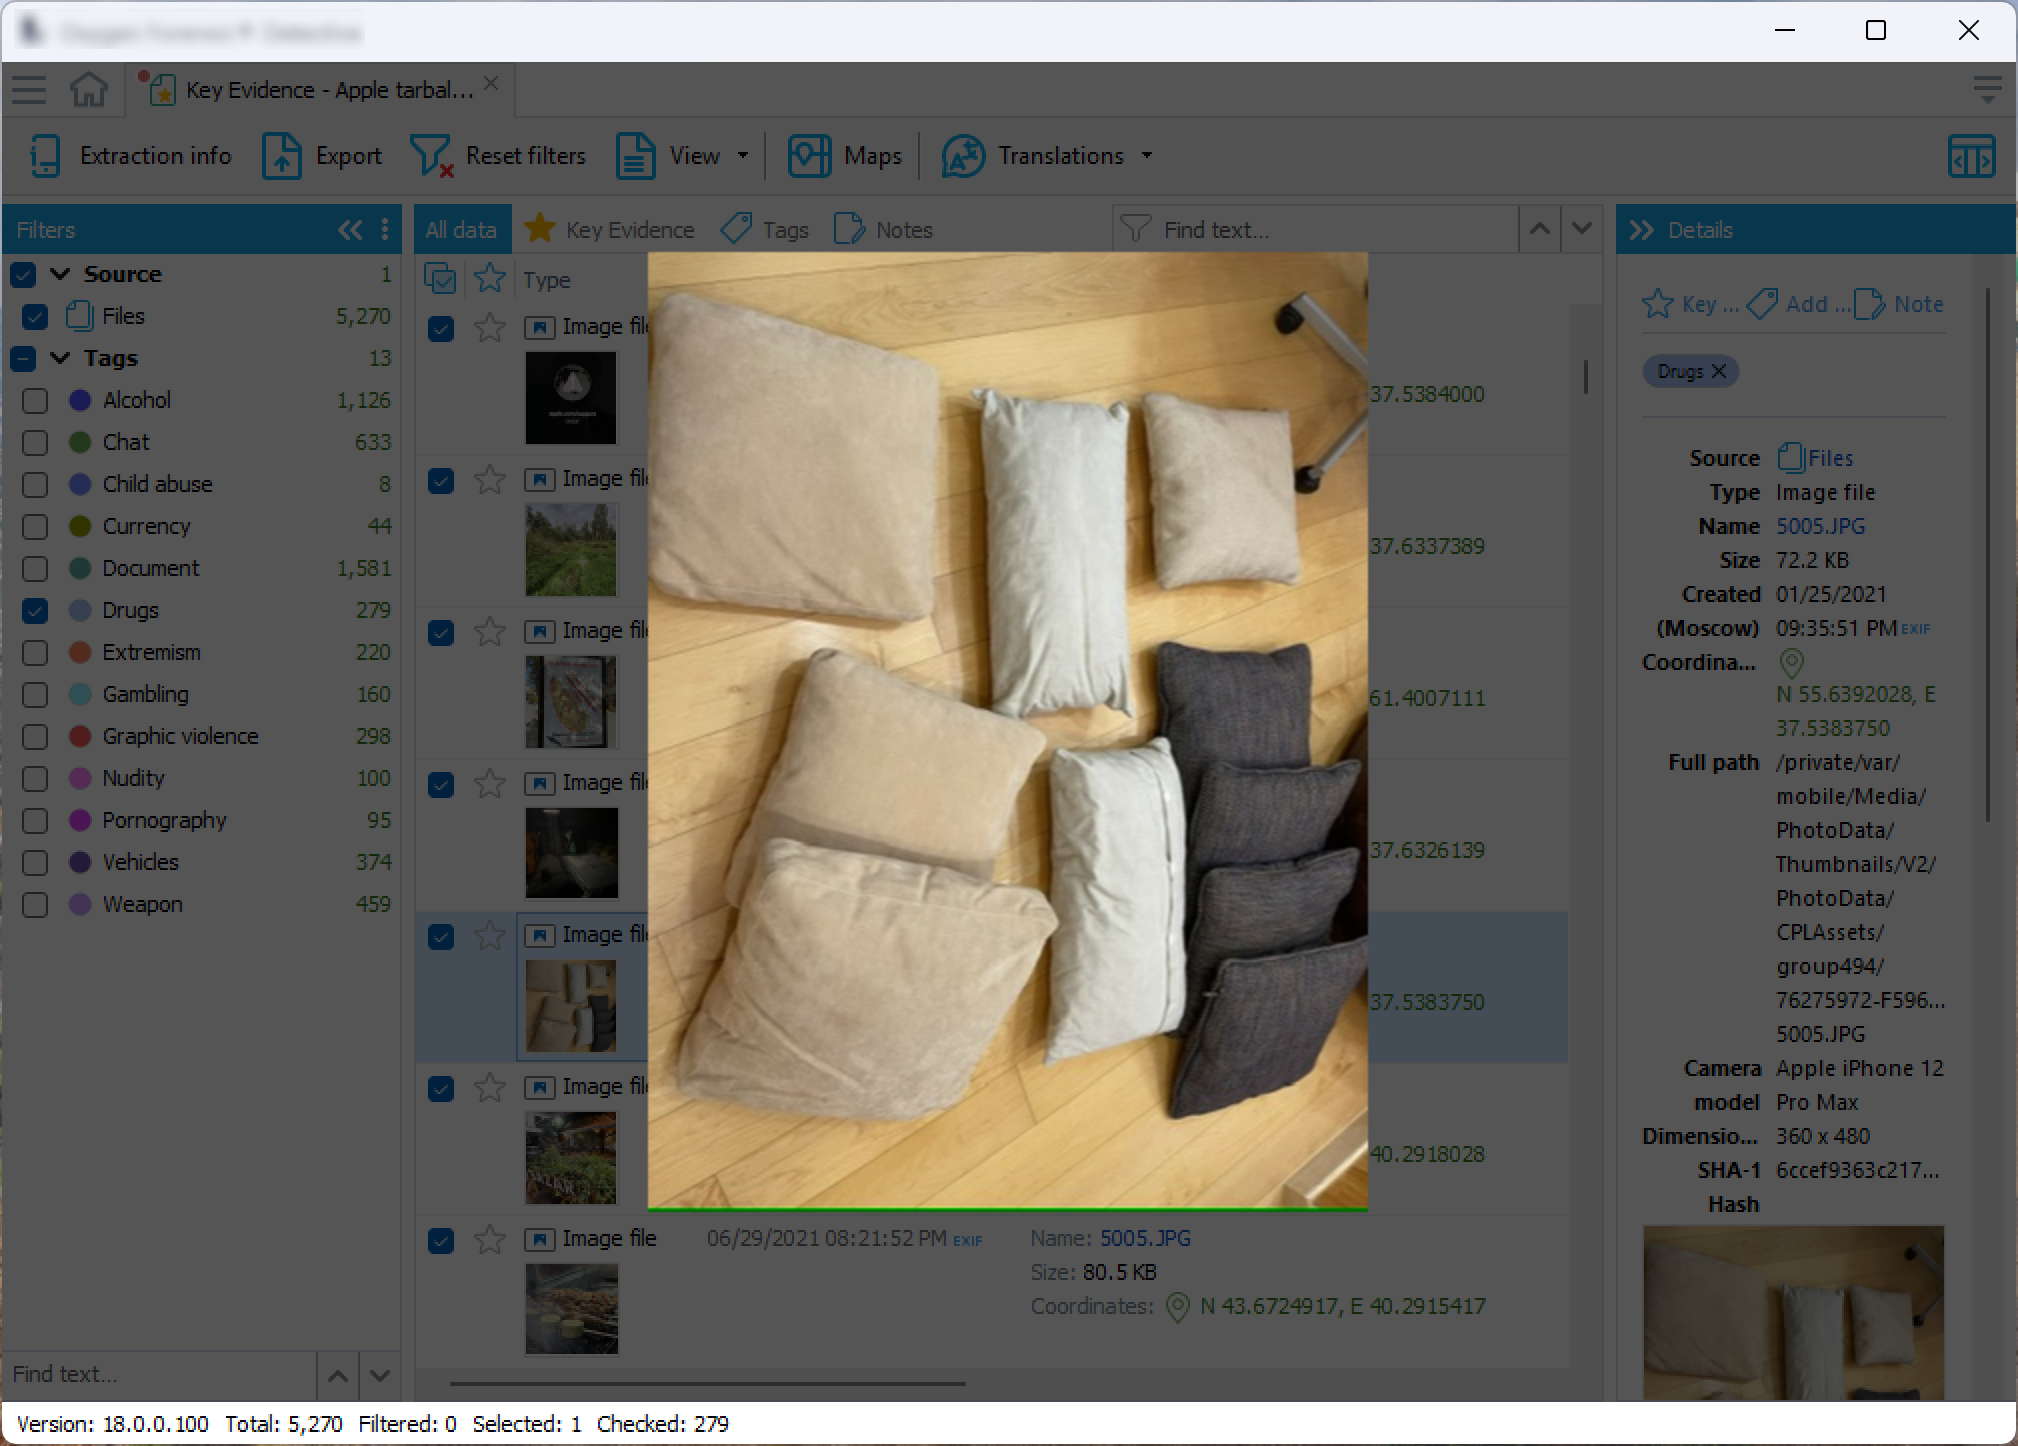The height and width of the screenshot is (1446, 2018).
Task: Click the coordinates map pin in Details
Action: [x=1792, y=662]
